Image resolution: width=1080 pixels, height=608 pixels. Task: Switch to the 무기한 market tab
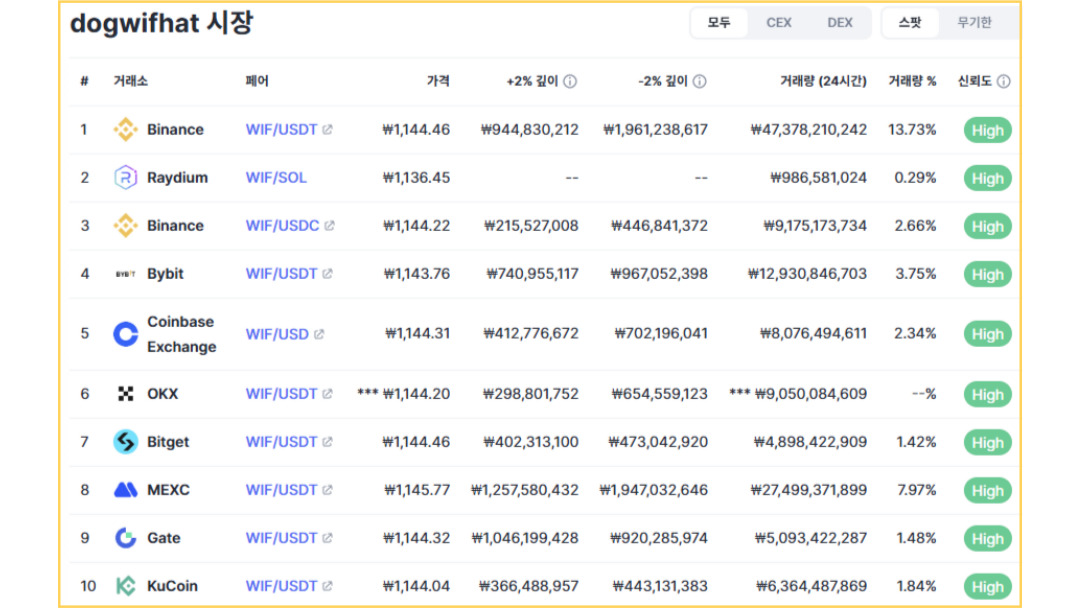(x=974, y=23)
